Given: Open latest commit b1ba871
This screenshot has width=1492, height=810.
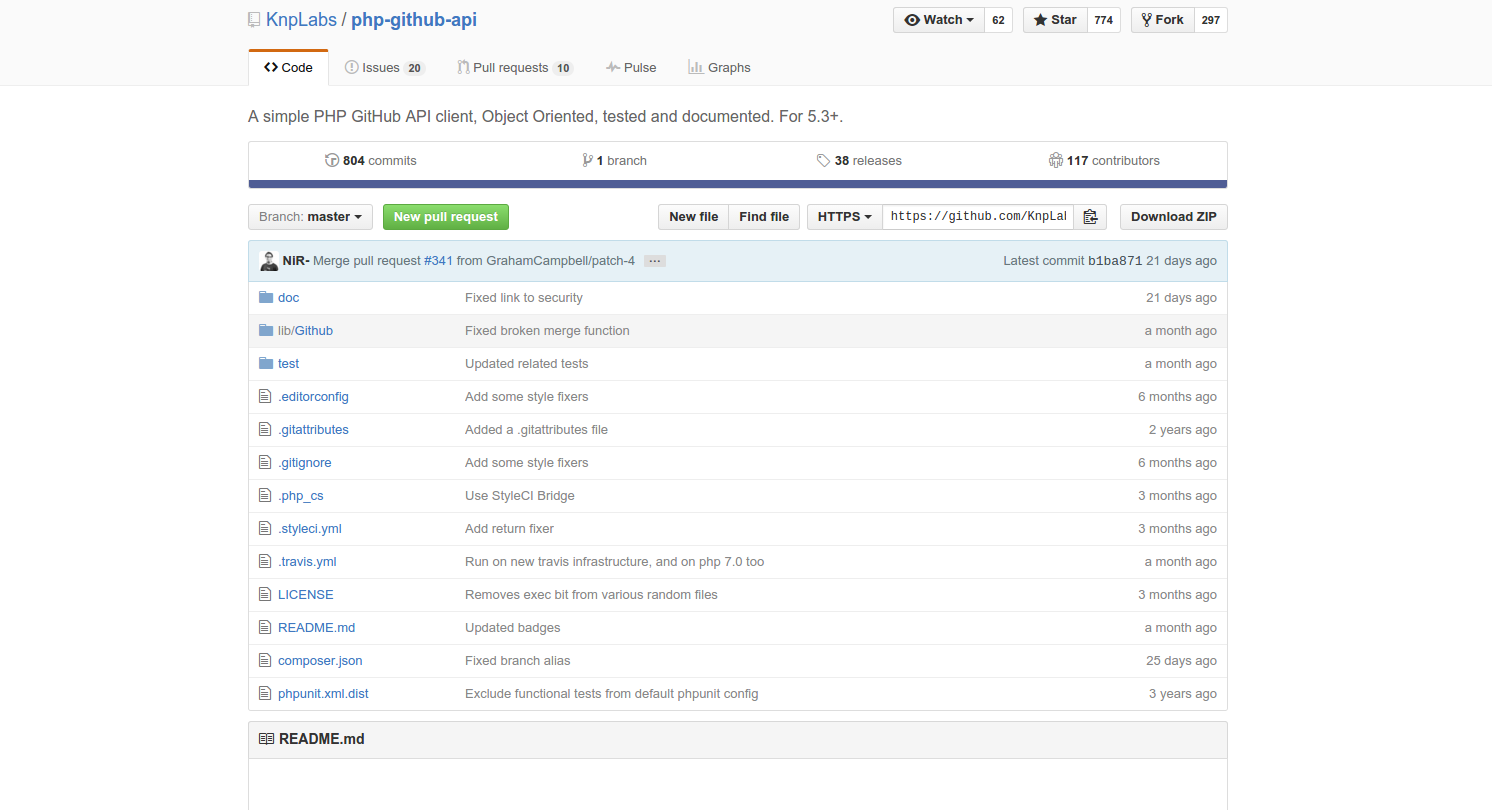Looking at the screenshot, I should (1115, 261).
